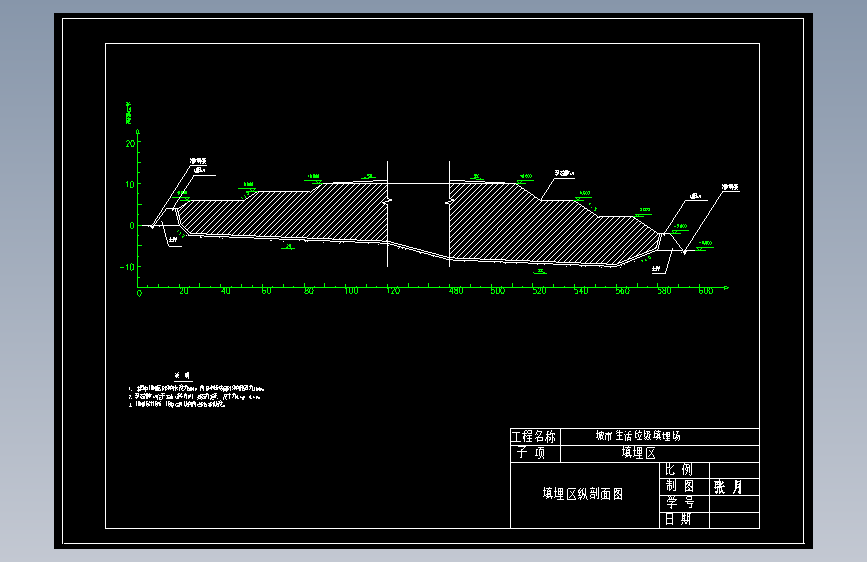
Task: Click the '城市生活垃圾填埋场' project name text
Action: 638,436
